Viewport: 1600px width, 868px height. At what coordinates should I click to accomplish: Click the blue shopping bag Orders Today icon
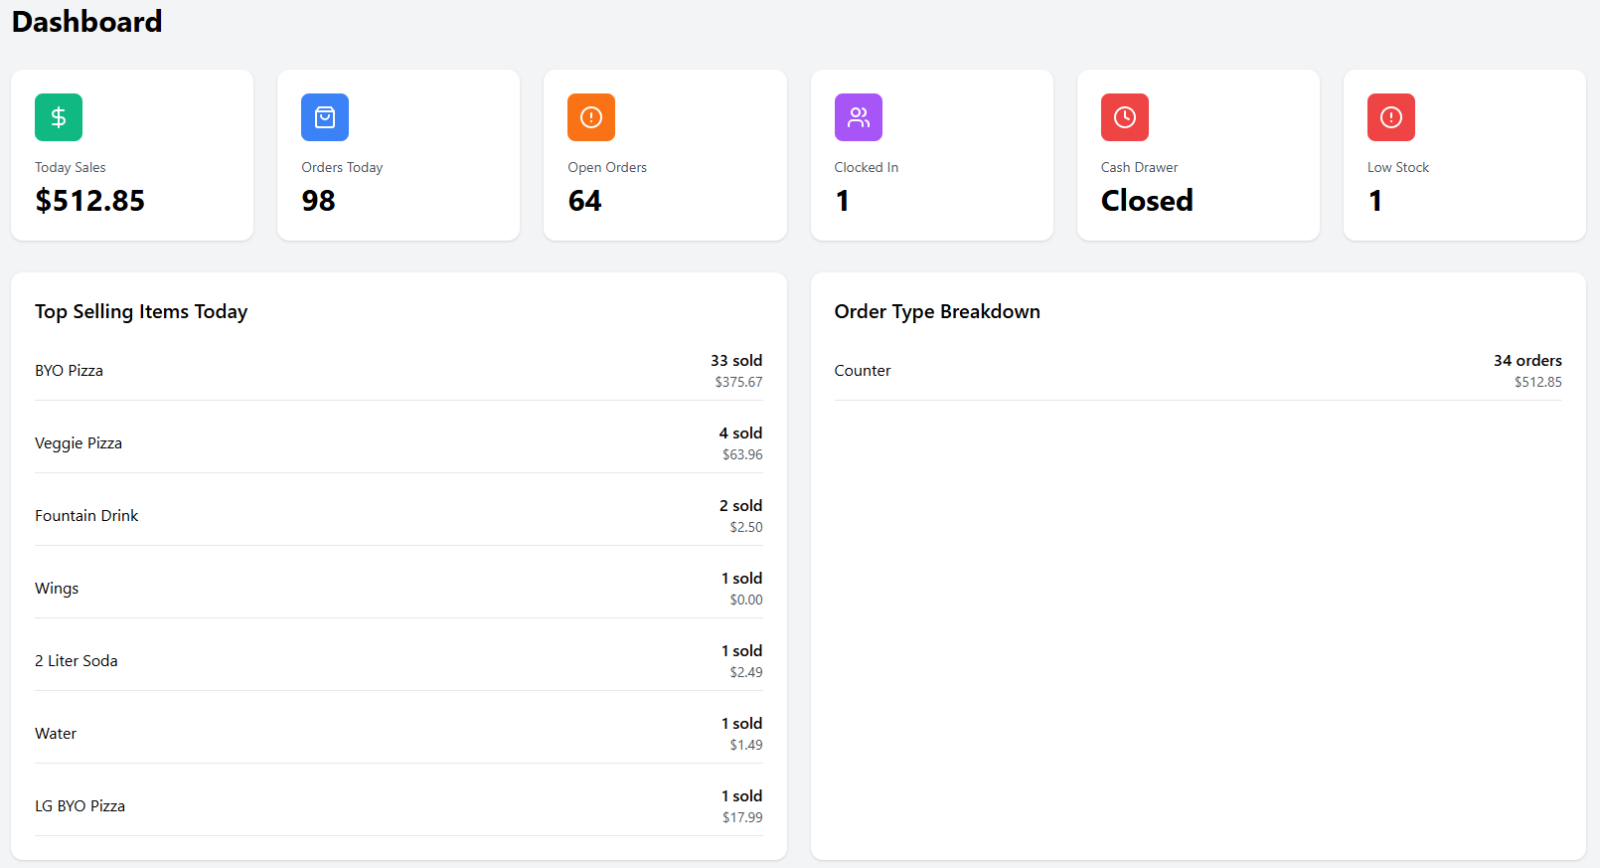325,117
